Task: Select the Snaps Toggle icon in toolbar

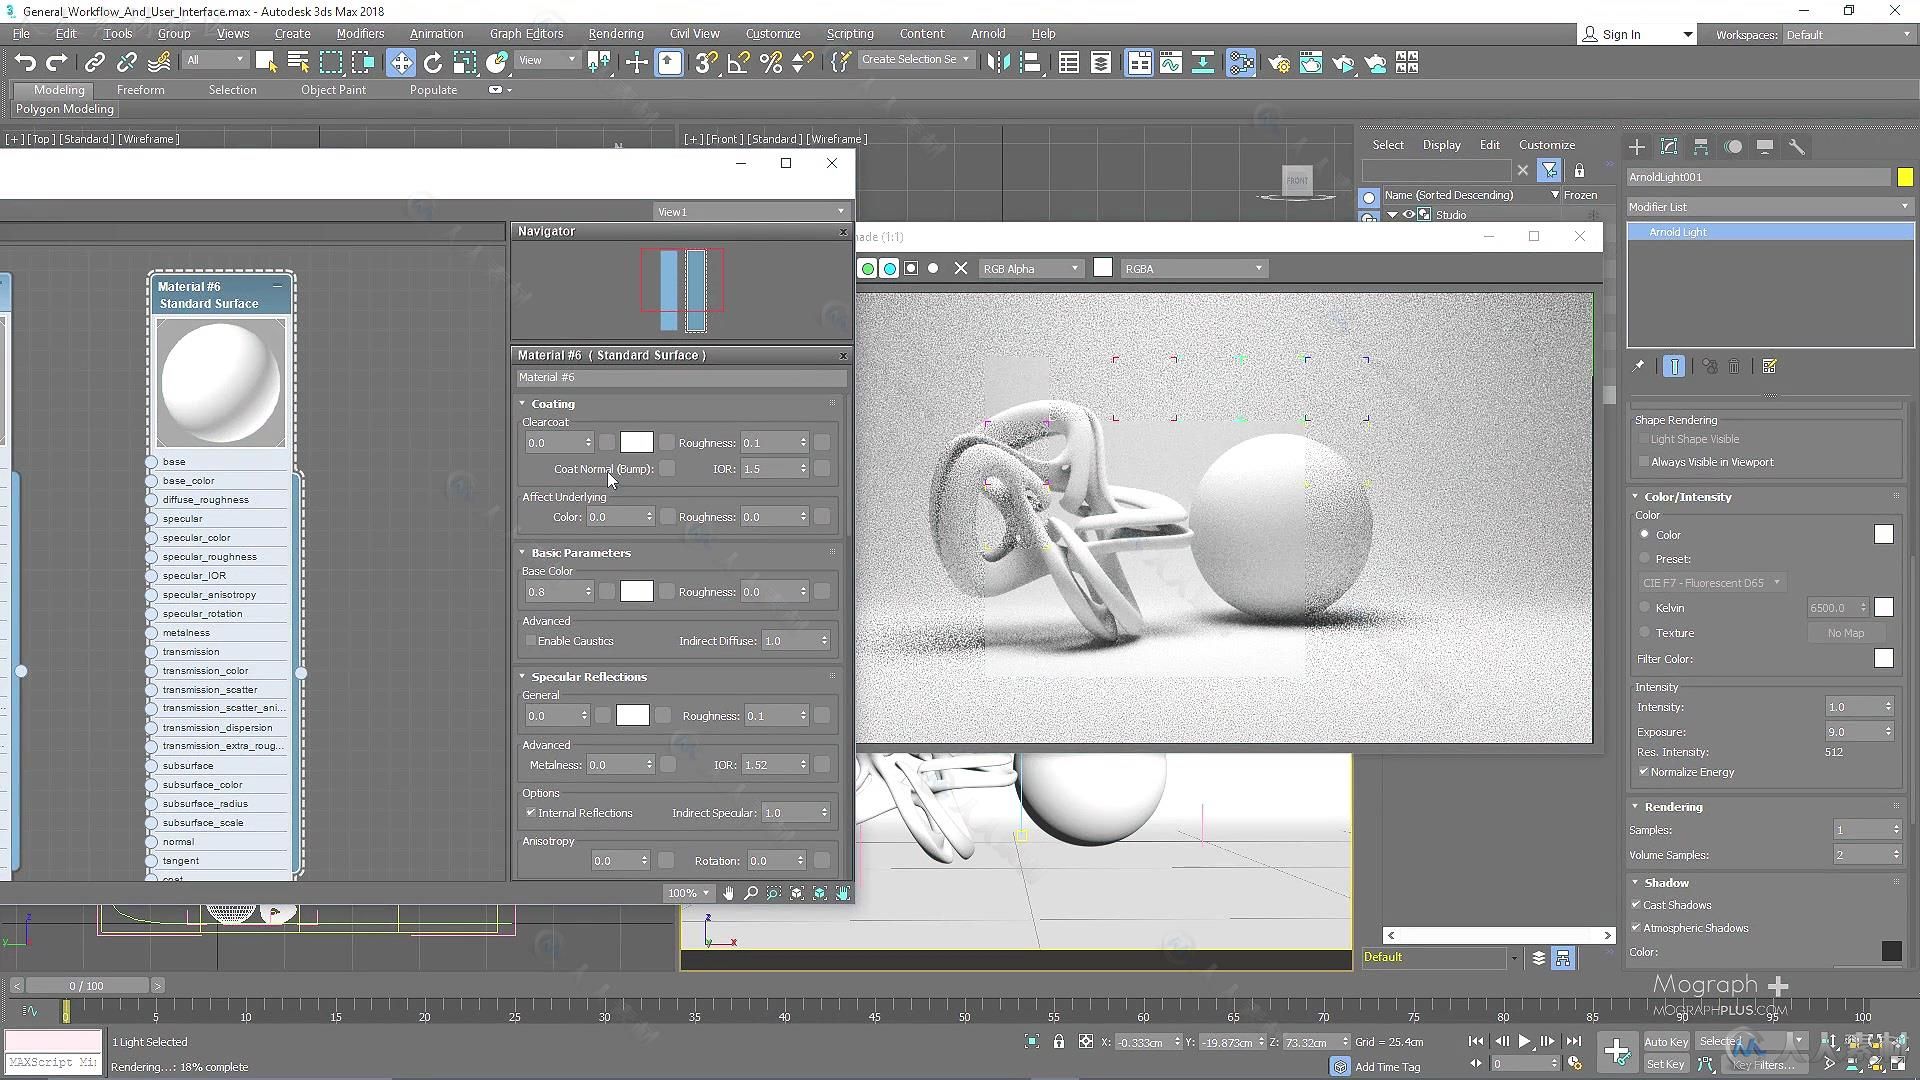Action: (705, 62)
